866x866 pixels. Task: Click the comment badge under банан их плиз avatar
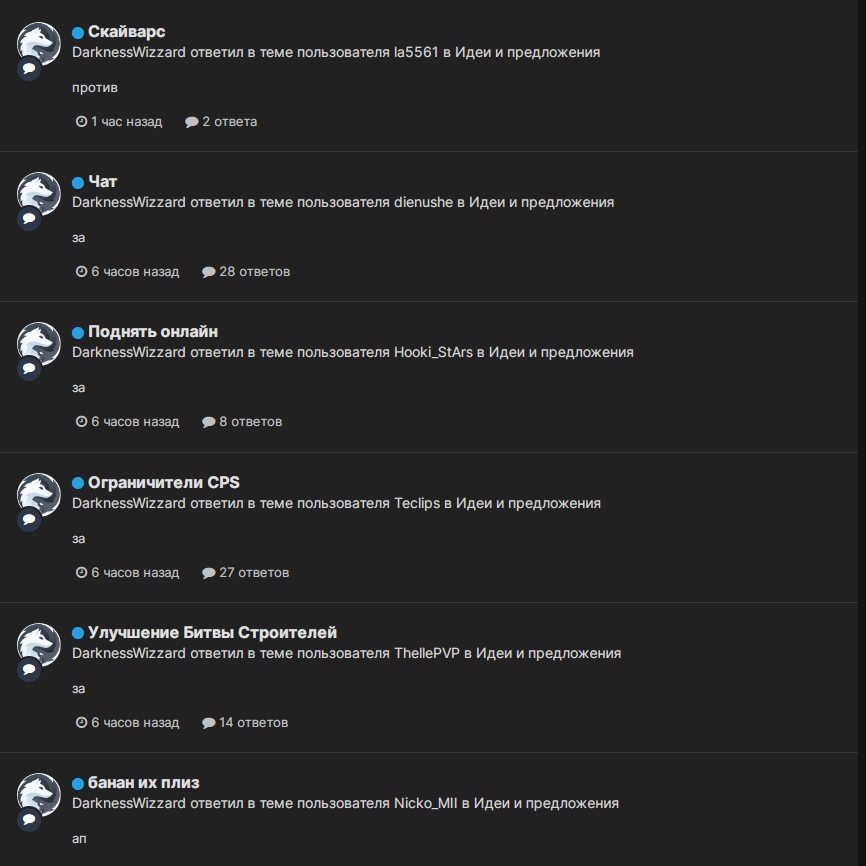point(29,819)
